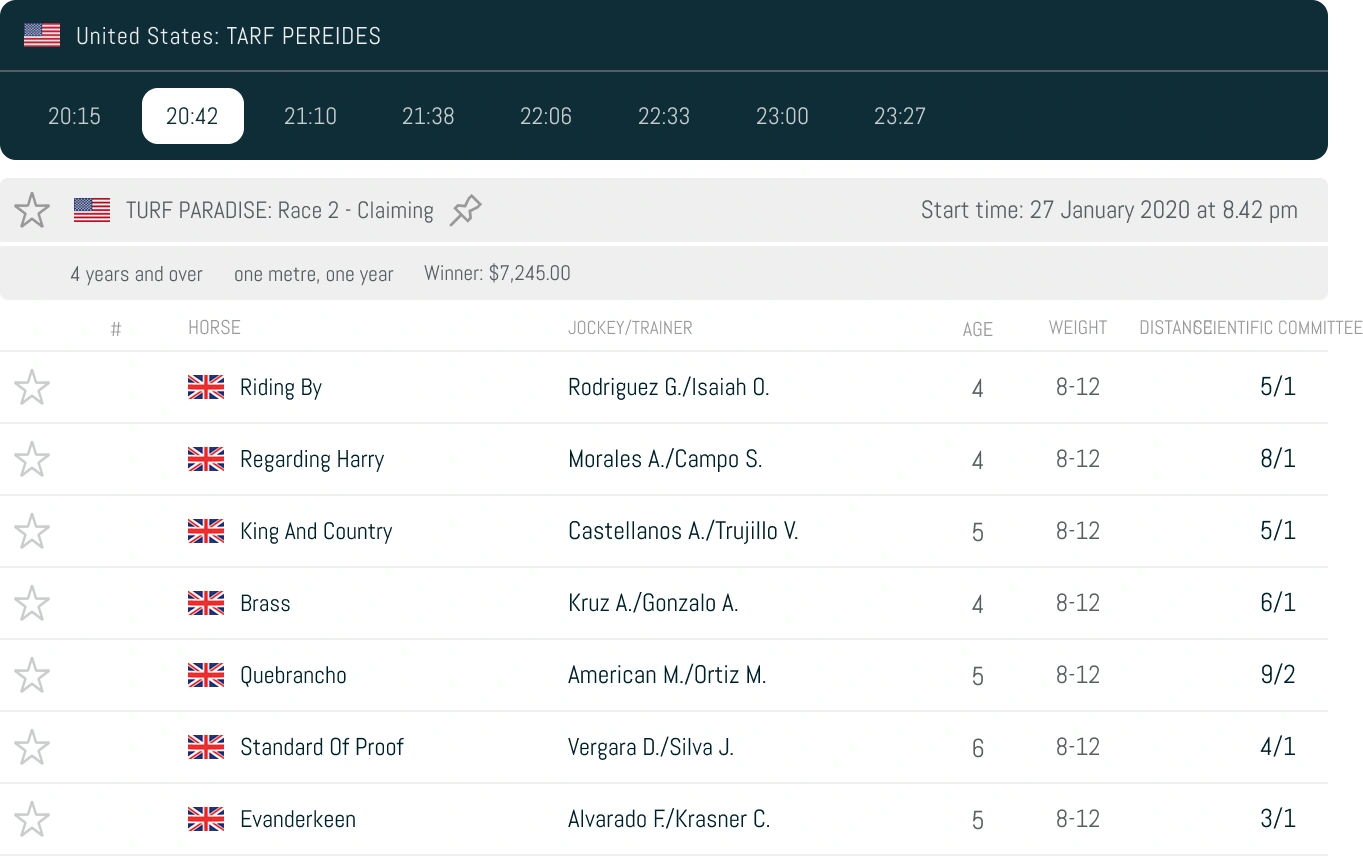Image resolution: width=1363 pixels, height=856 pixels.
Task: Click the star beside Quebrancho
Action: click(32, 675)
